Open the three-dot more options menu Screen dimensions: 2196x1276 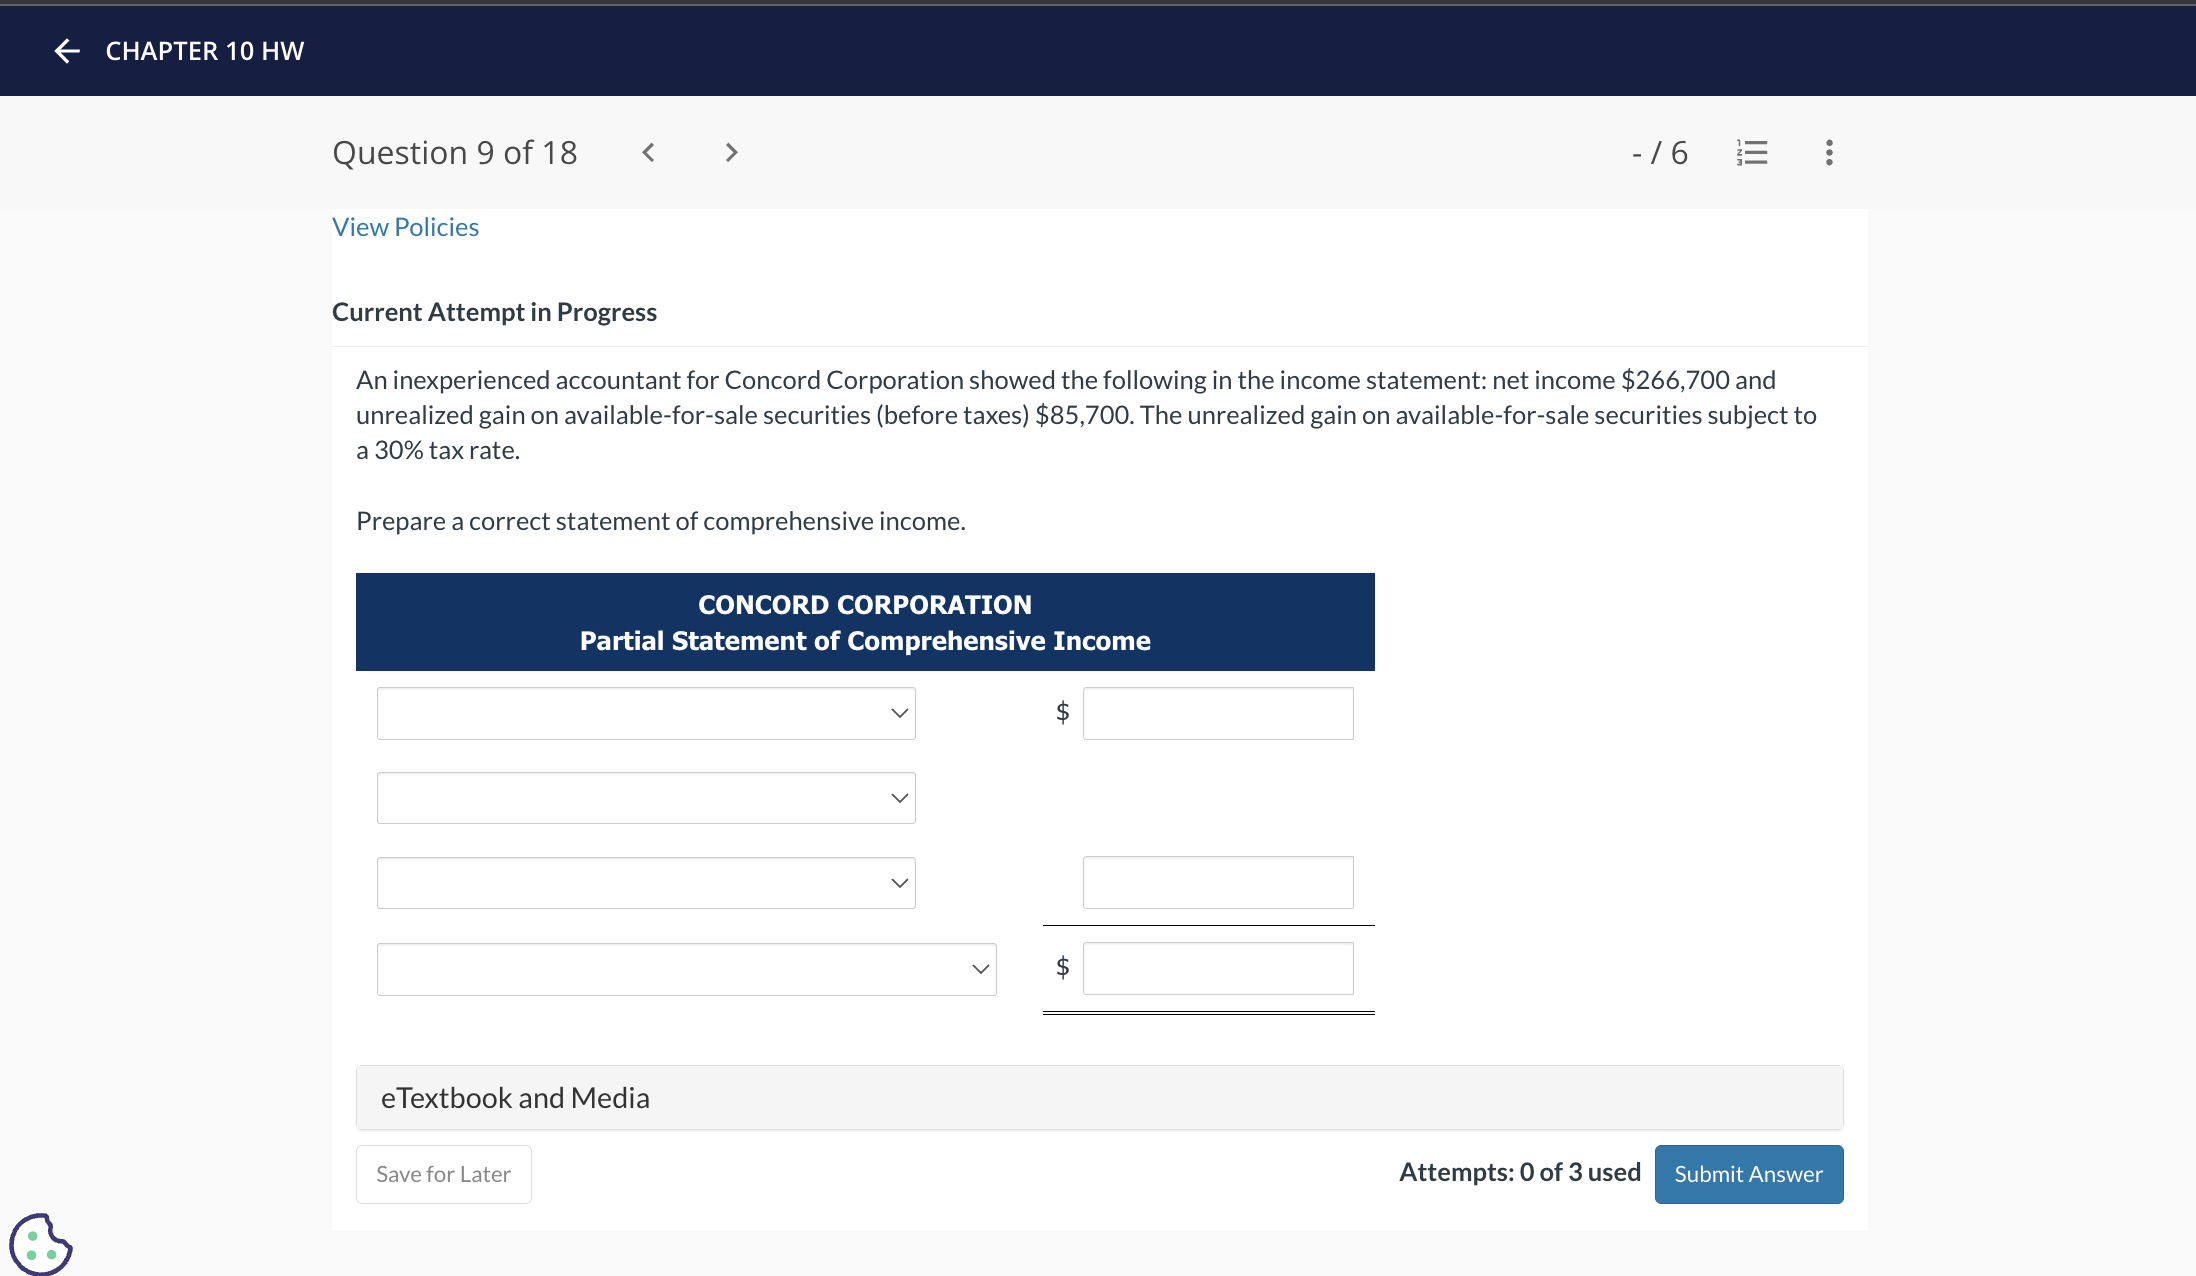[1829, 152]
